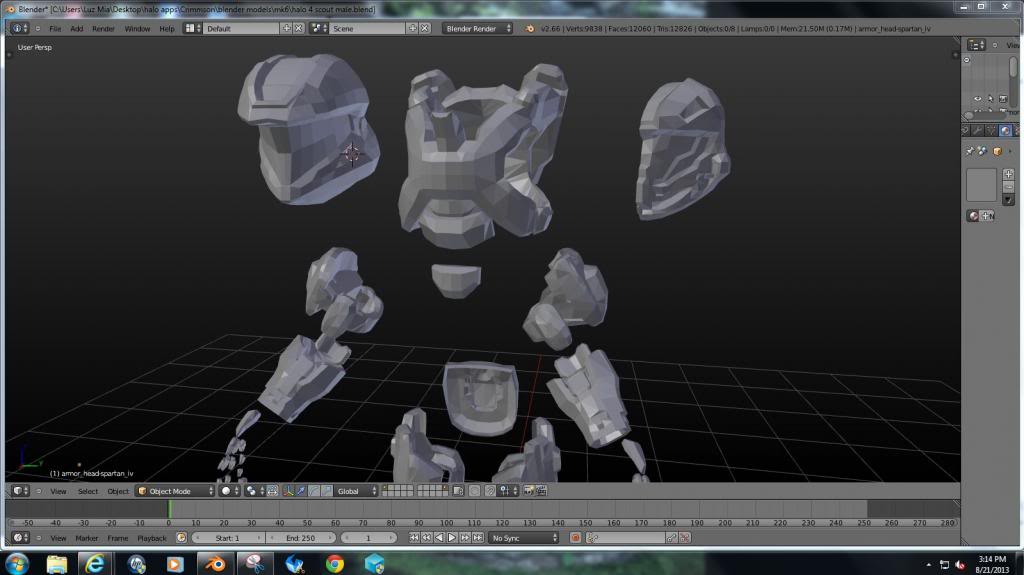The image size is (1024, 575).
Task: Open the Global transform orientation dropdown
Action: [x=356, y=491]
